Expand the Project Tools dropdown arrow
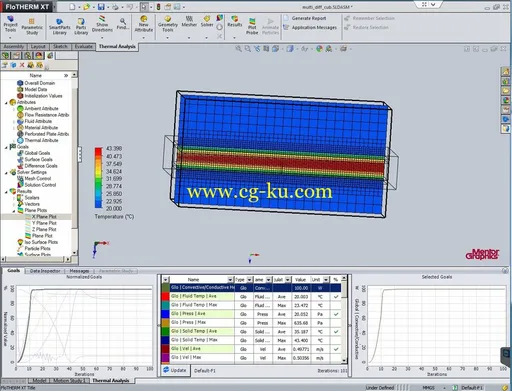 (10, 37)
